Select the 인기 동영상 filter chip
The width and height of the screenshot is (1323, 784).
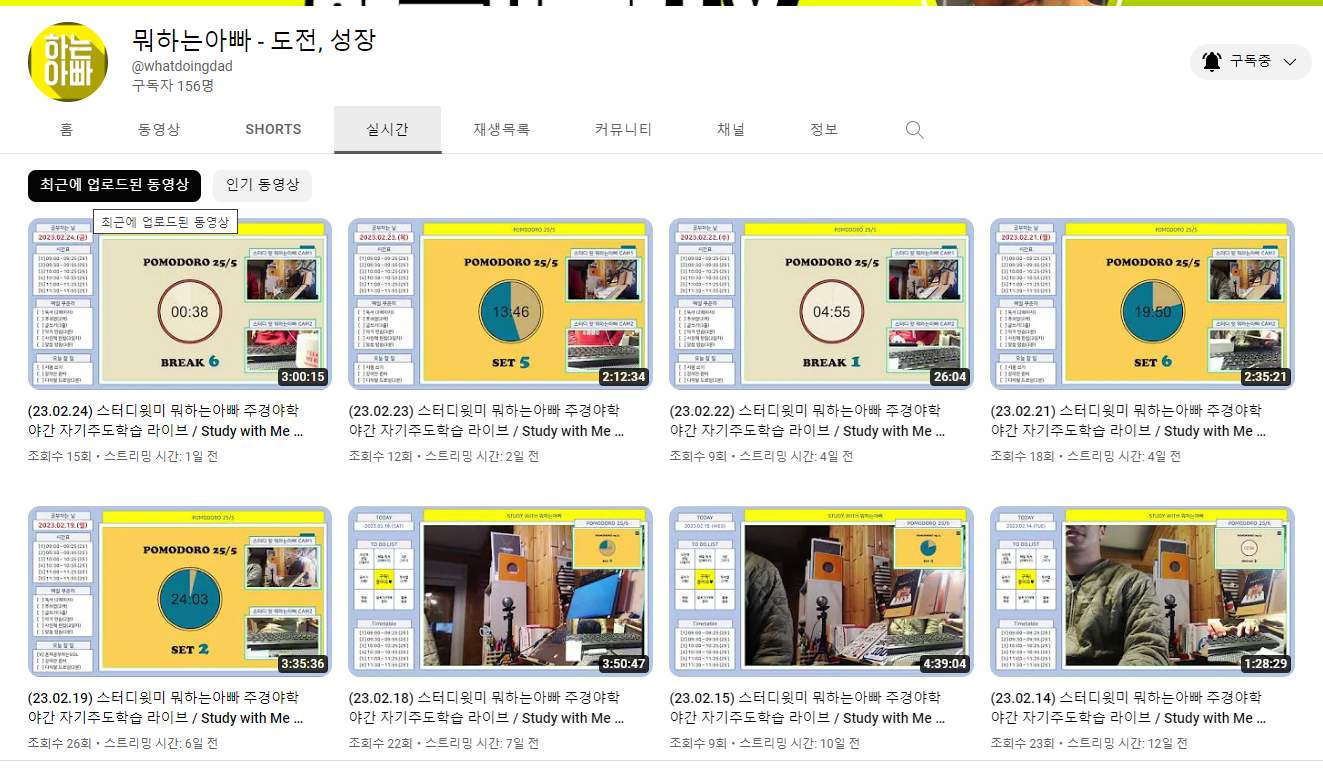tap(262, 185)
